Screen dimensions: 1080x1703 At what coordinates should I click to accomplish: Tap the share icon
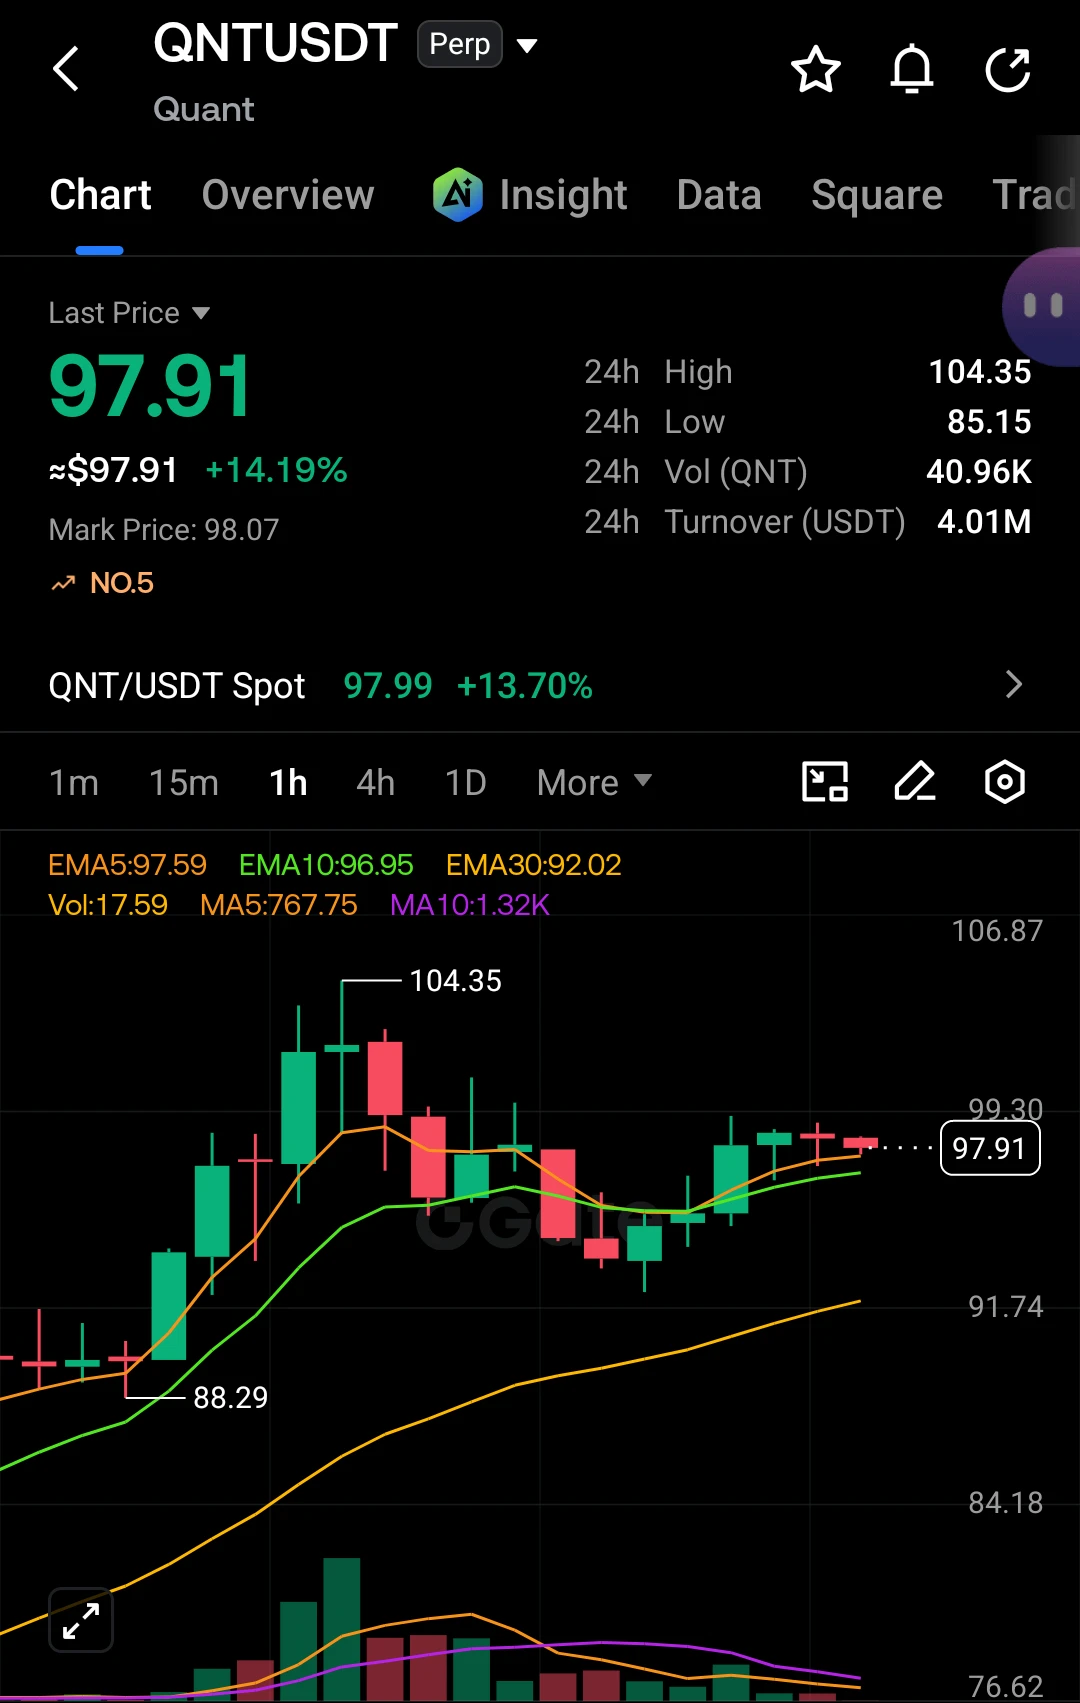[1007, 70]
